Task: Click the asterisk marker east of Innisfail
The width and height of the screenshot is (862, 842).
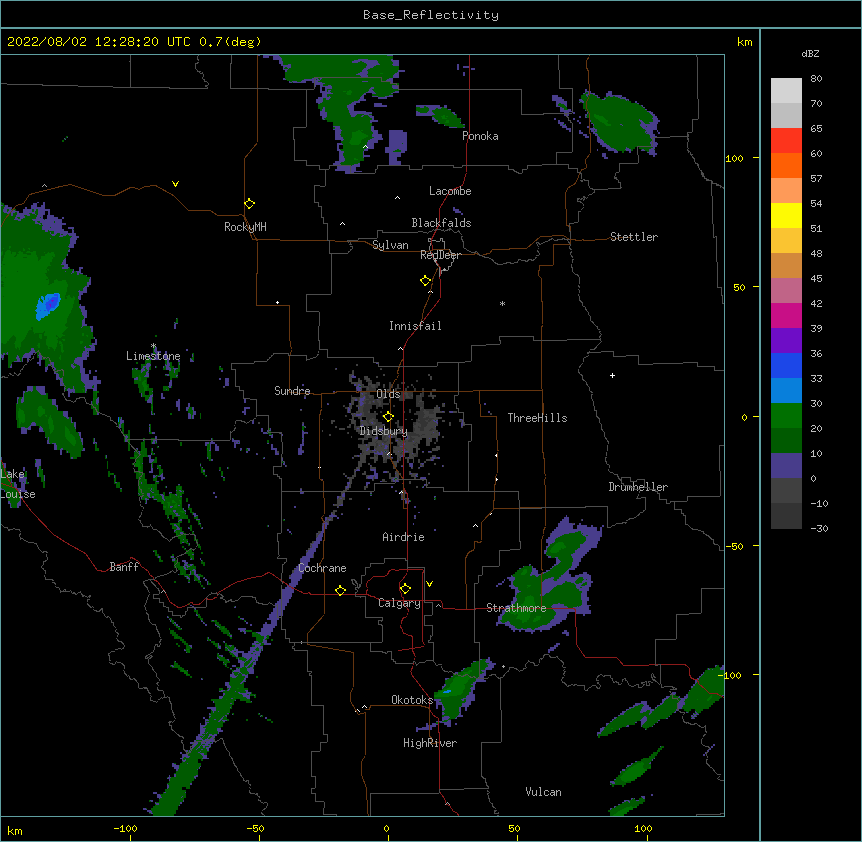Action: pyautogui.click(x=502, y=303)
